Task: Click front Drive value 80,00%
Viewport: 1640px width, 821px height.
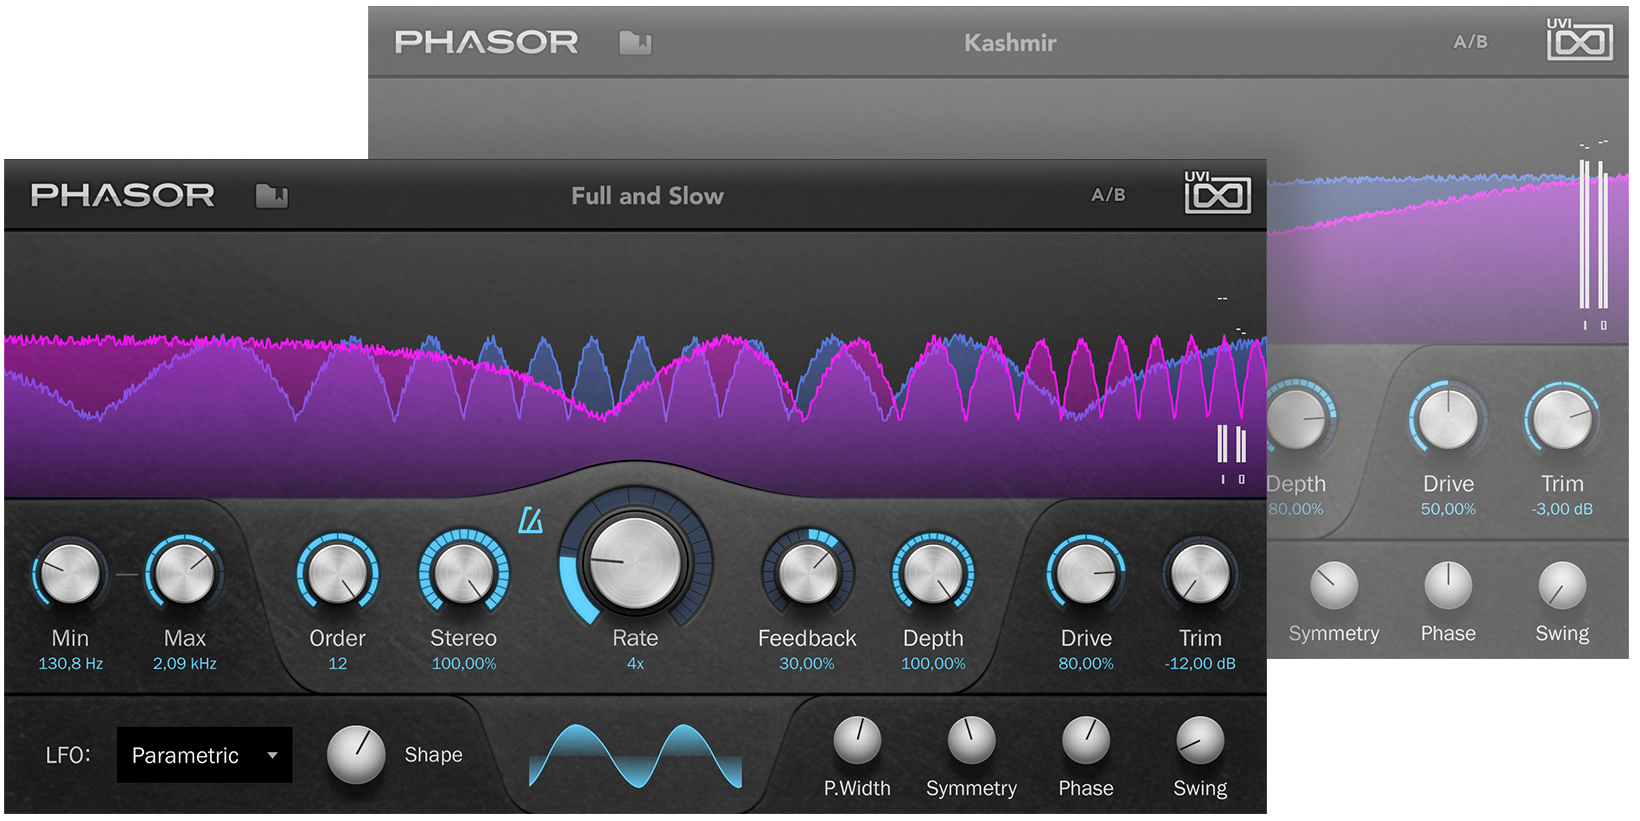Action: 1086,664
